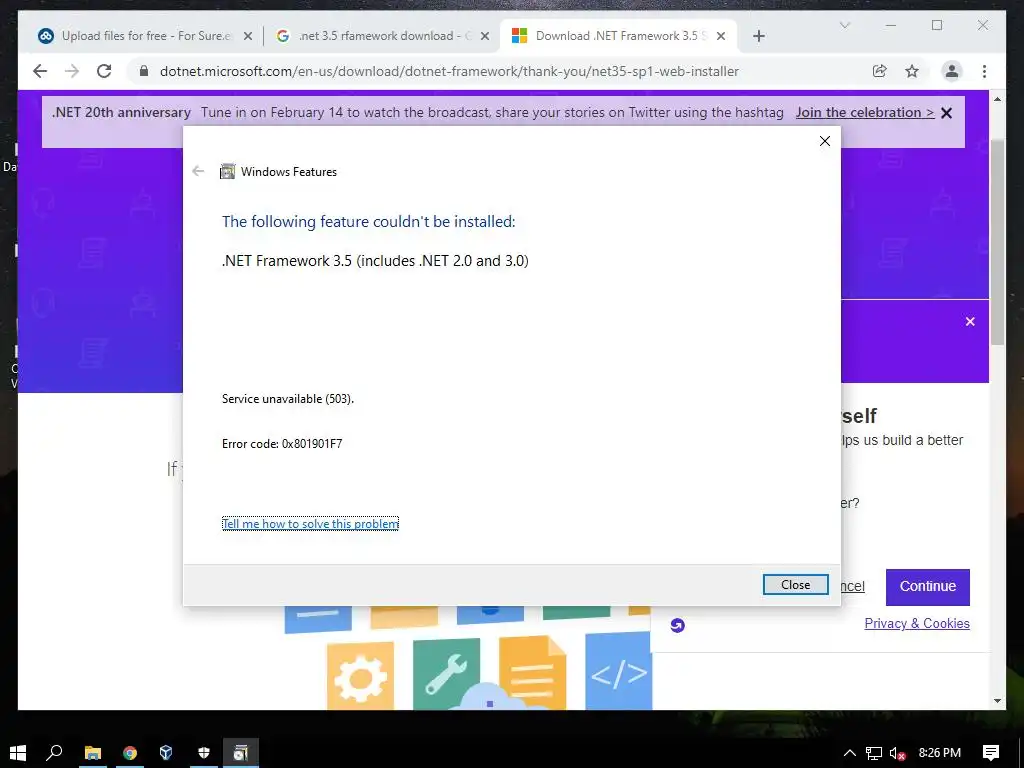Click the Chrome back arrow button
Screen dimensions: 1024x768
click(x=40, y=71)
